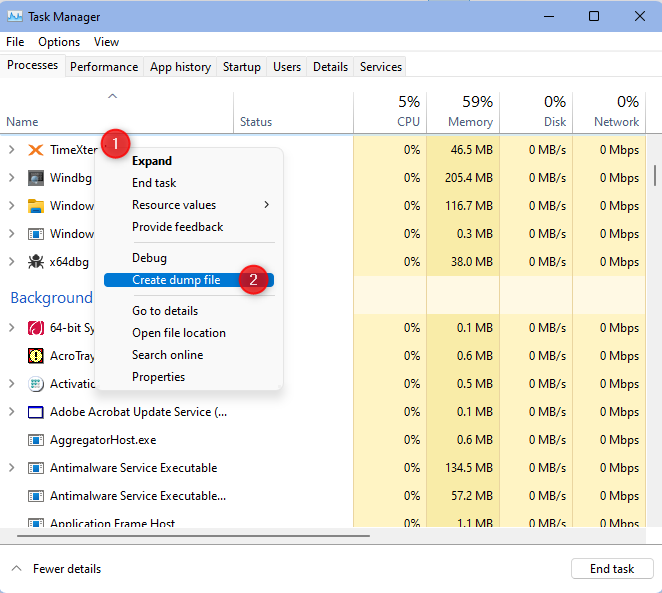Switch to the Startup tab

tap(241, 67)
